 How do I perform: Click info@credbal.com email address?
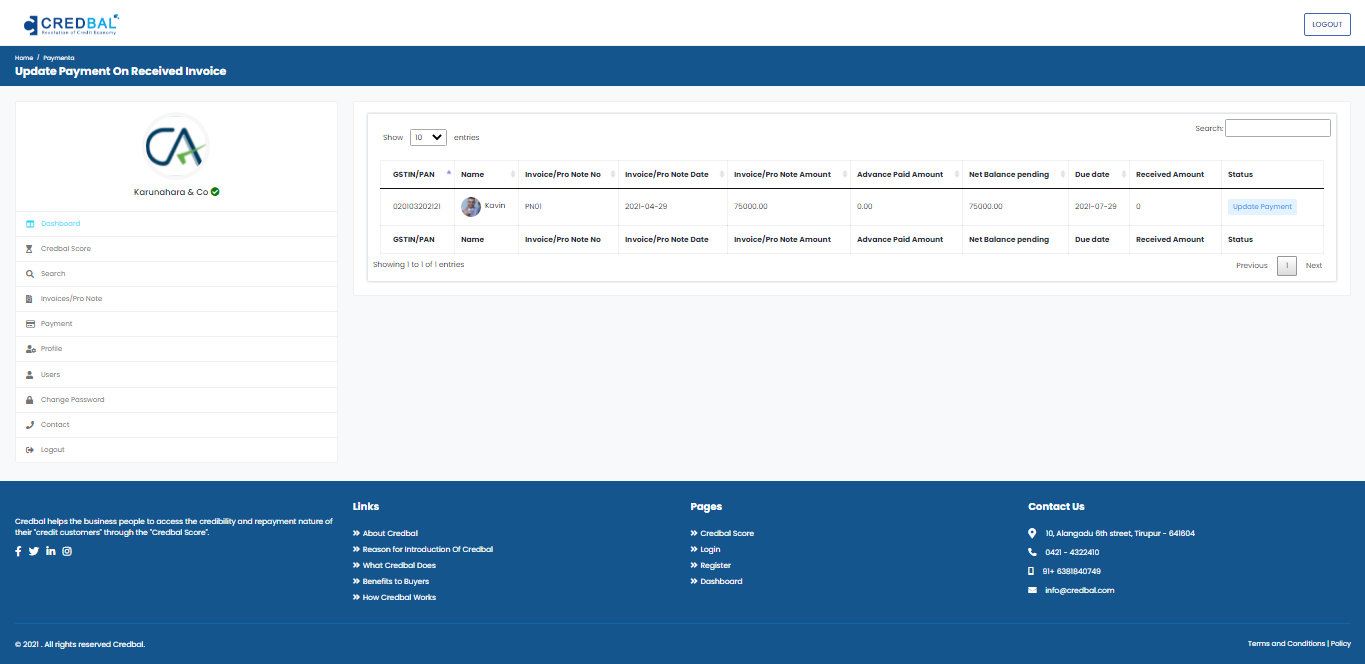(1079, 591)
